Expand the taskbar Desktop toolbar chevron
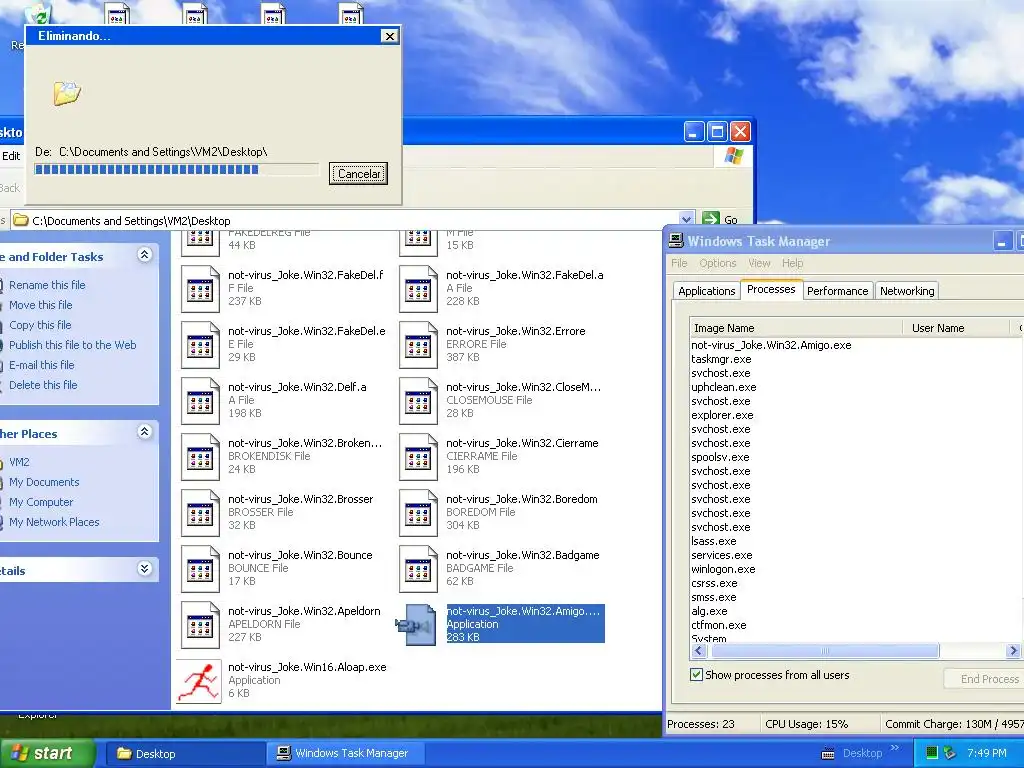The height and width of the screenshot is (768, 1024). pyautogui.click(x=895, y=748)
